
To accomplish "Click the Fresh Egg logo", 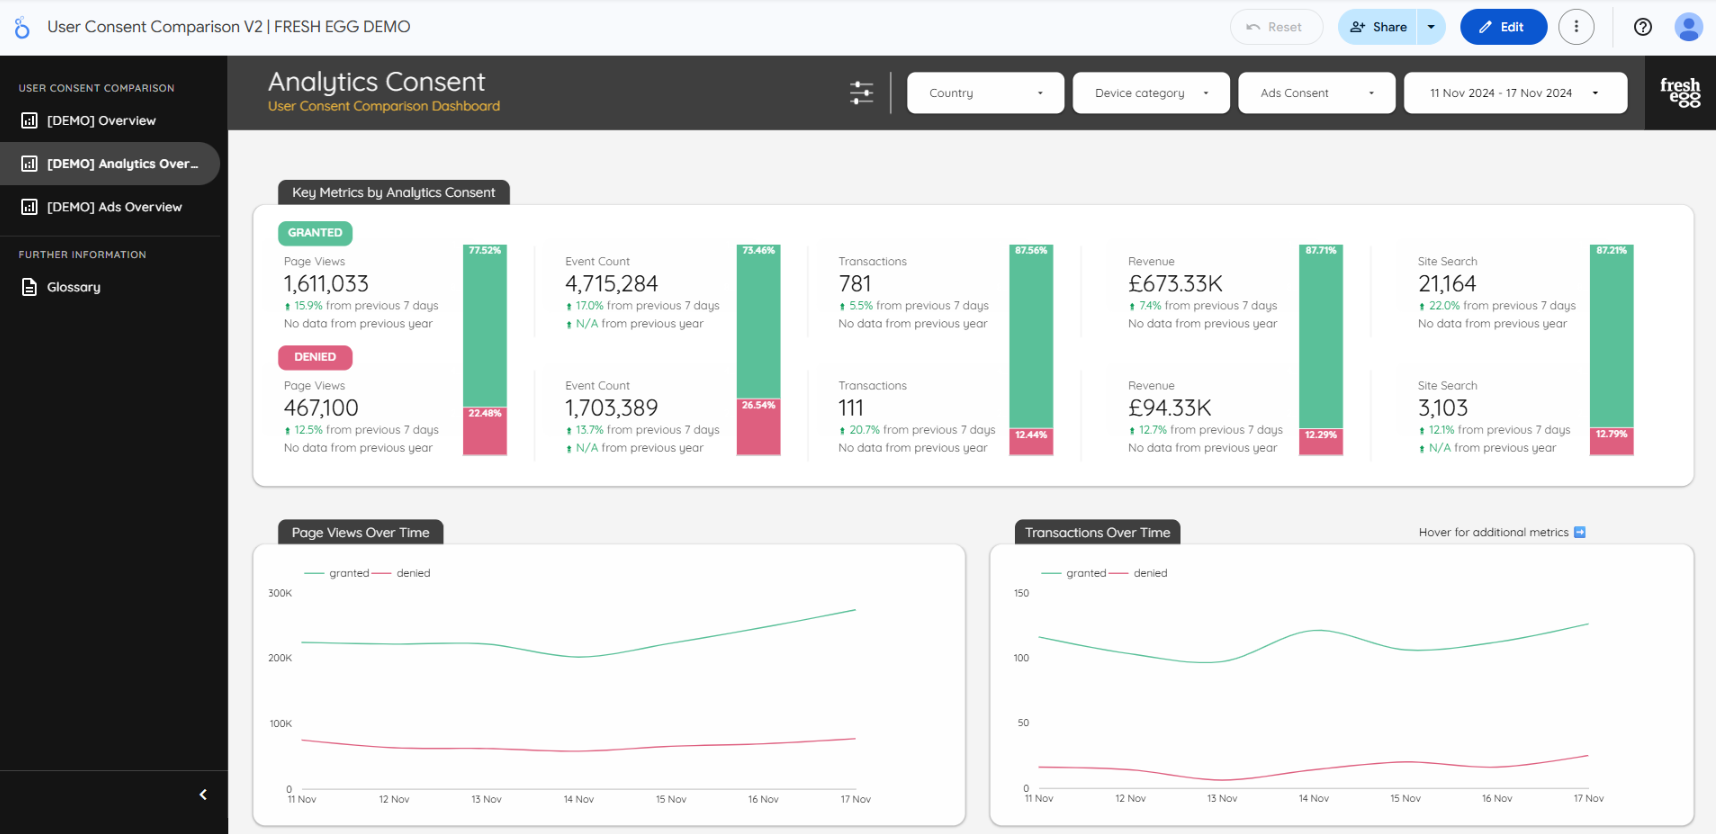I will point(1680,93).
